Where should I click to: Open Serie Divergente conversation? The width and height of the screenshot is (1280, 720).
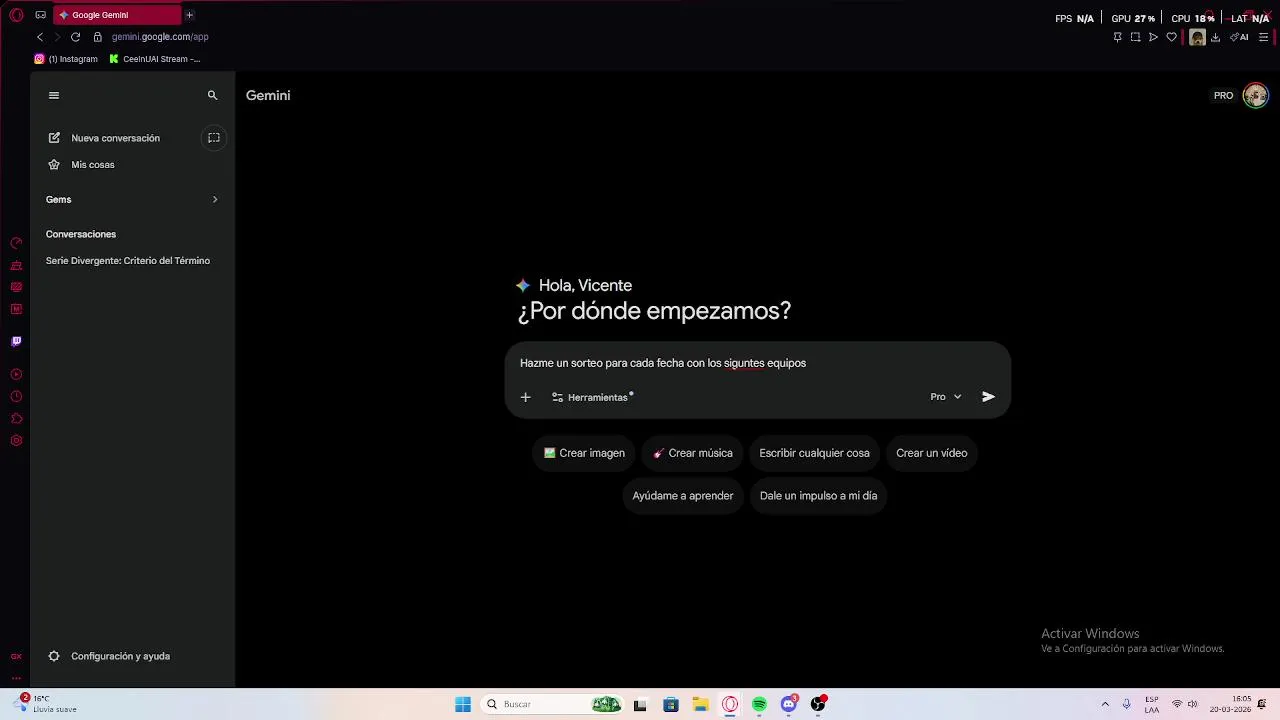coord(128,261)
